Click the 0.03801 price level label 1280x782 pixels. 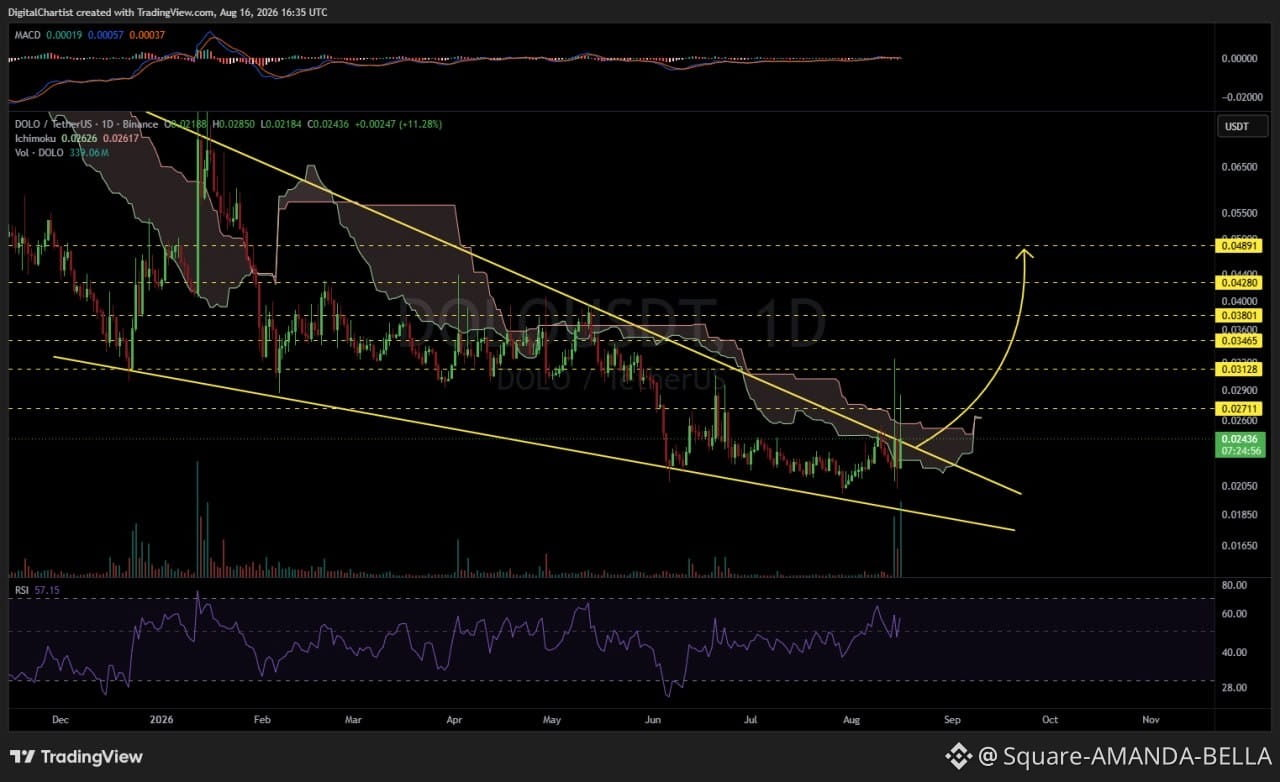click(x=1240, y=315)
